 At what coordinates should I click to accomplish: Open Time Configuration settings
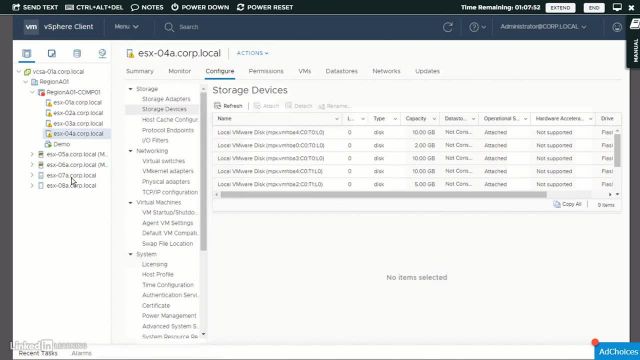click(x=168, y=285)
